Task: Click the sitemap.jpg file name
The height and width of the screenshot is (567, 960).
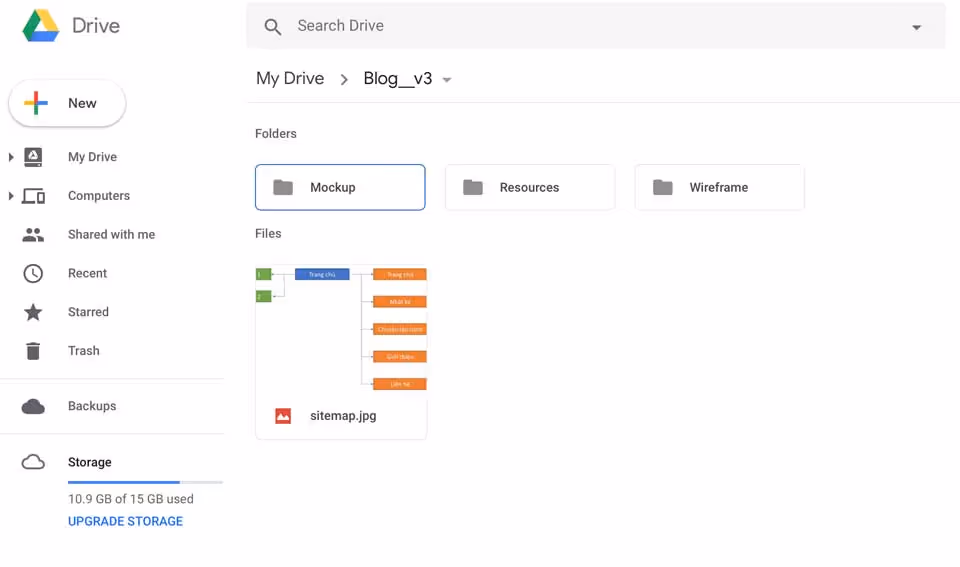Action: (x=343, y=416)
